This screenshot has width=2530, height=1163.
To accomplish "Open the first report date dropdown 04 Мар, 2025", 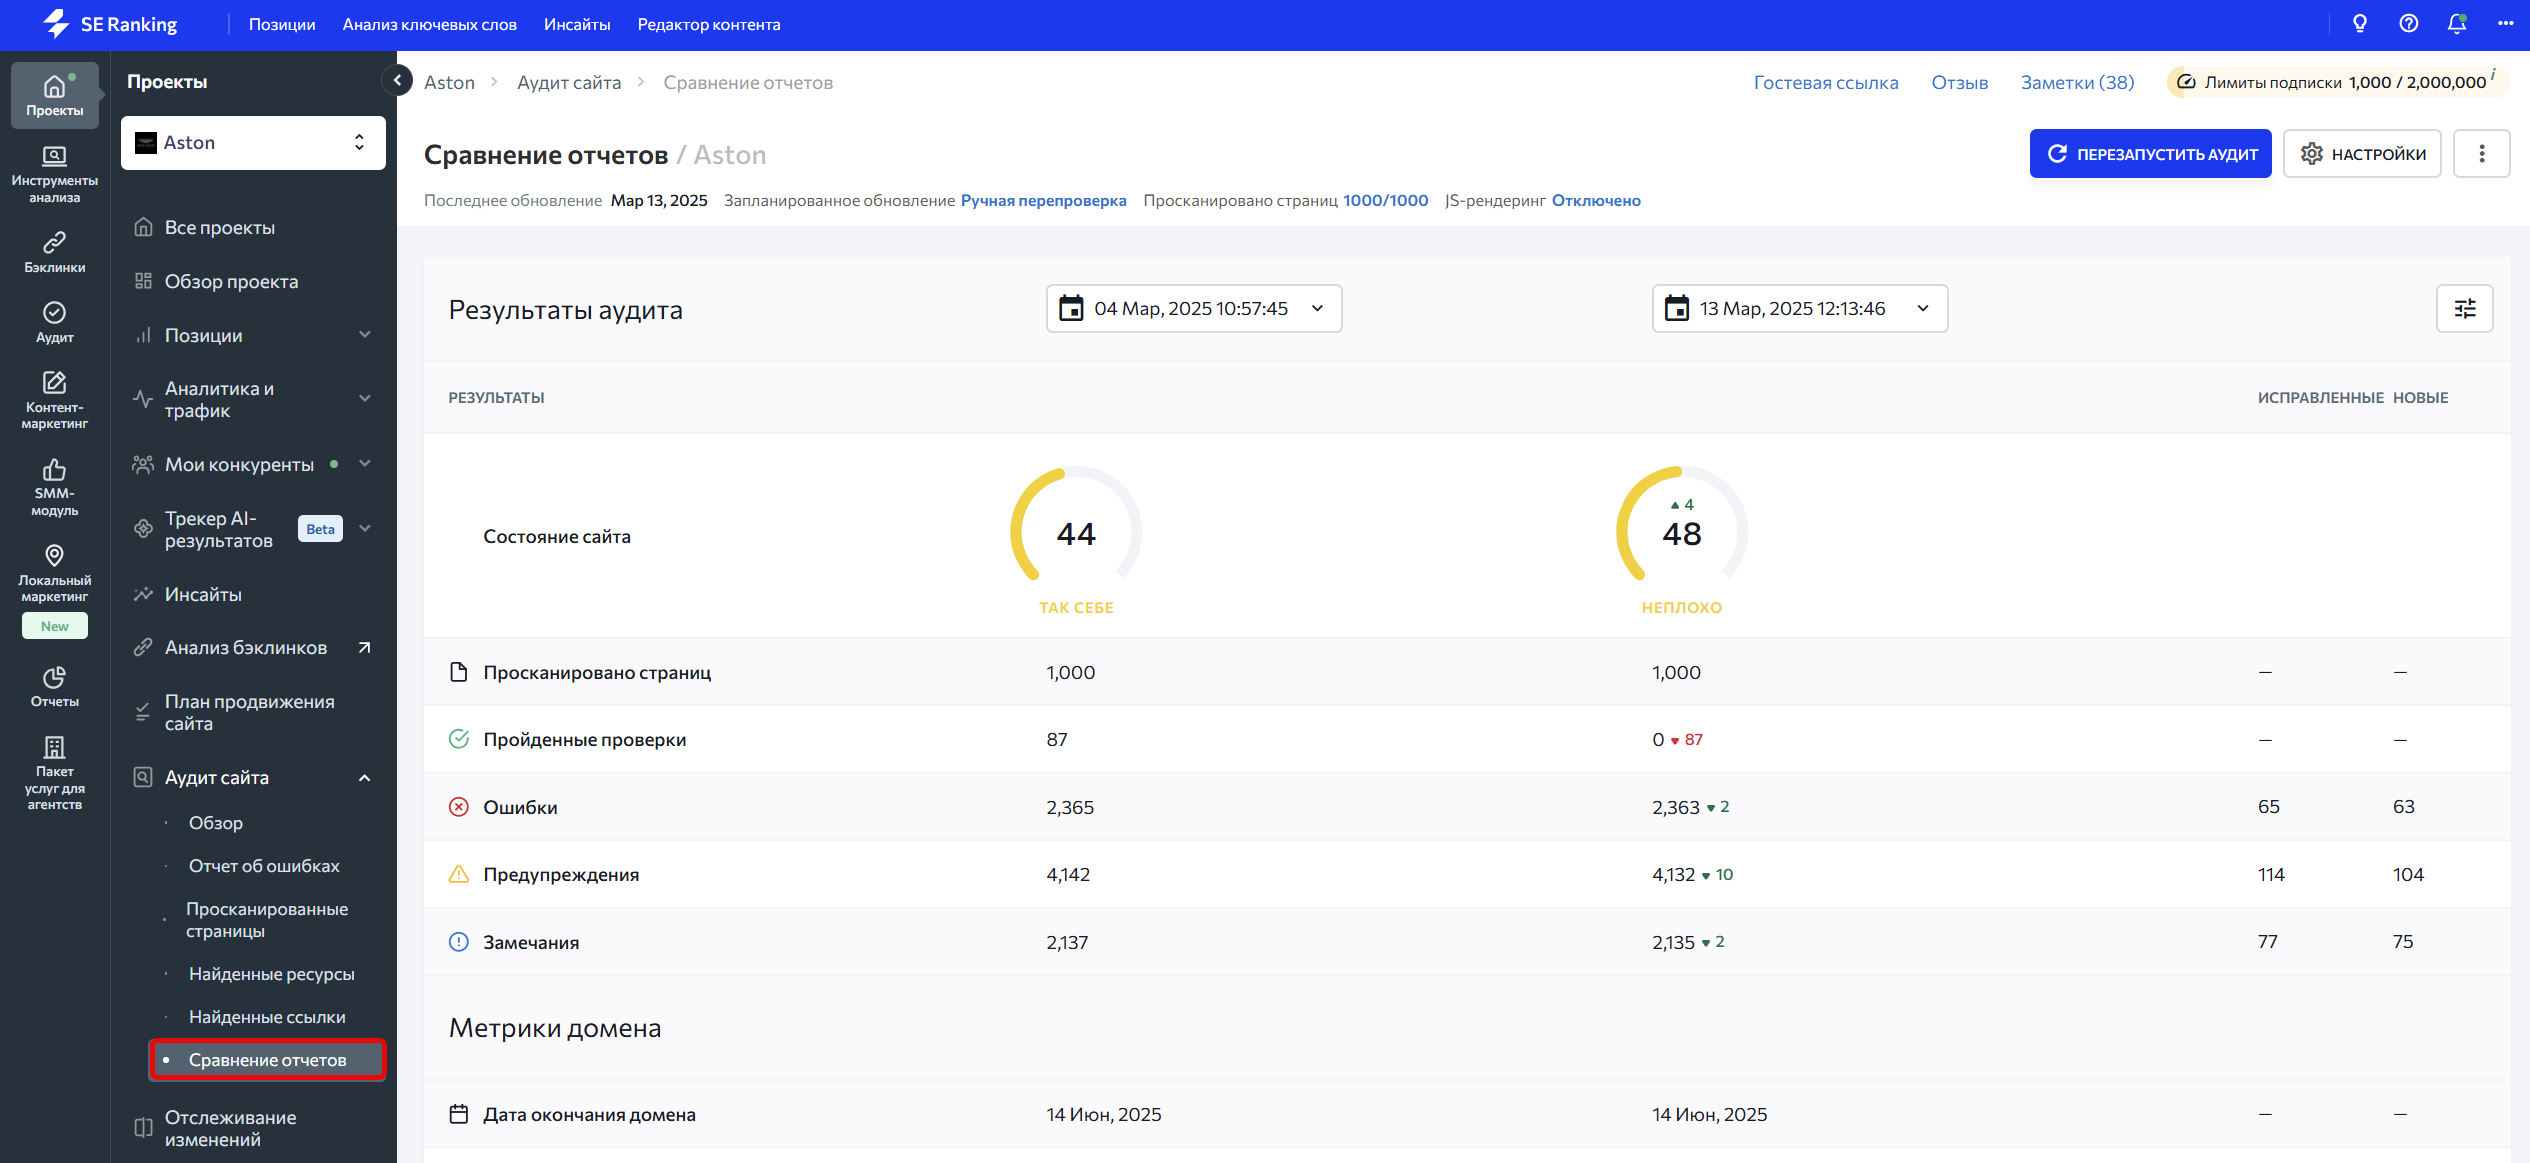I will click(1194, 309).
